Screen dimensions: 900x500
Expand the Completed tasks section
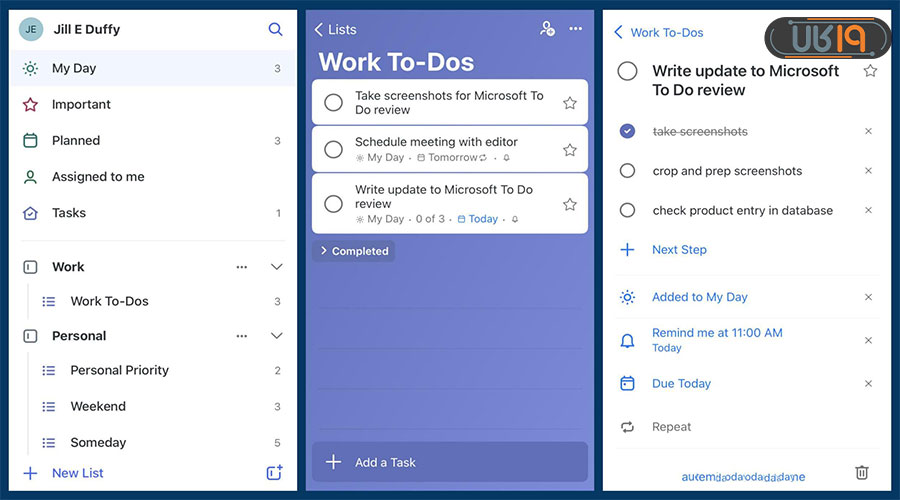[354, 251]
